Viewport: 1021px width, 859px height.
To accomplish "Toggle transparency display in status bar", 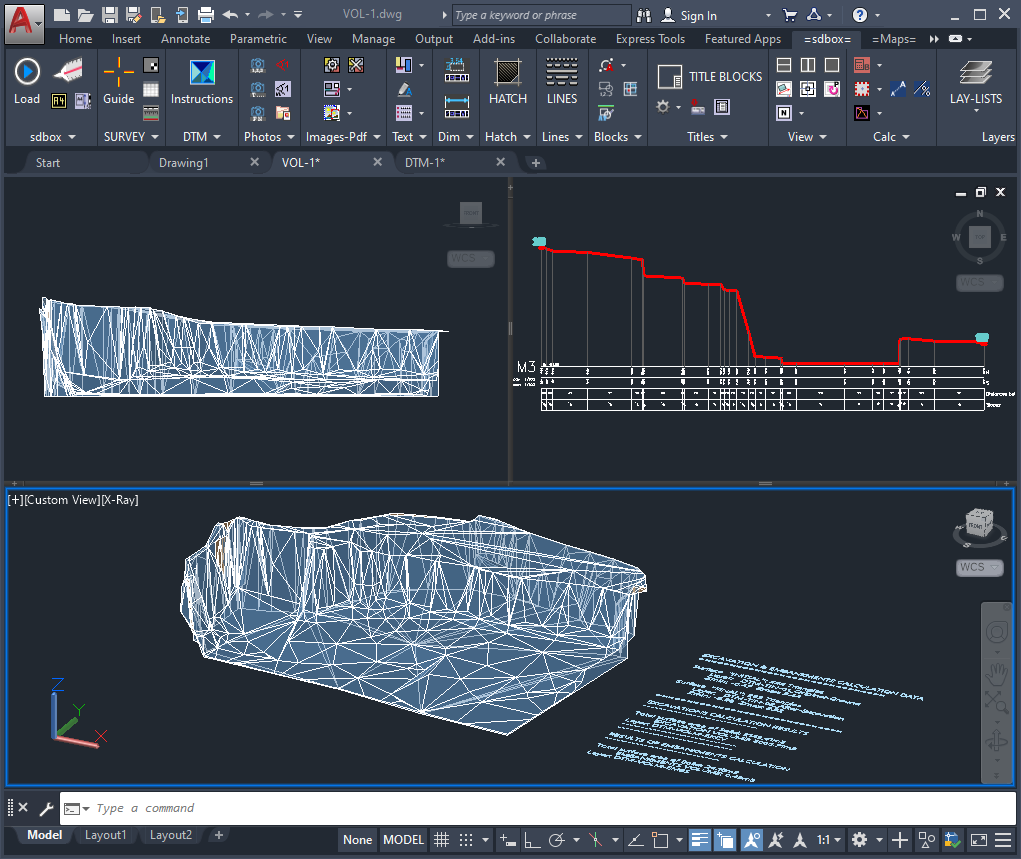I will tap(725, 840).
